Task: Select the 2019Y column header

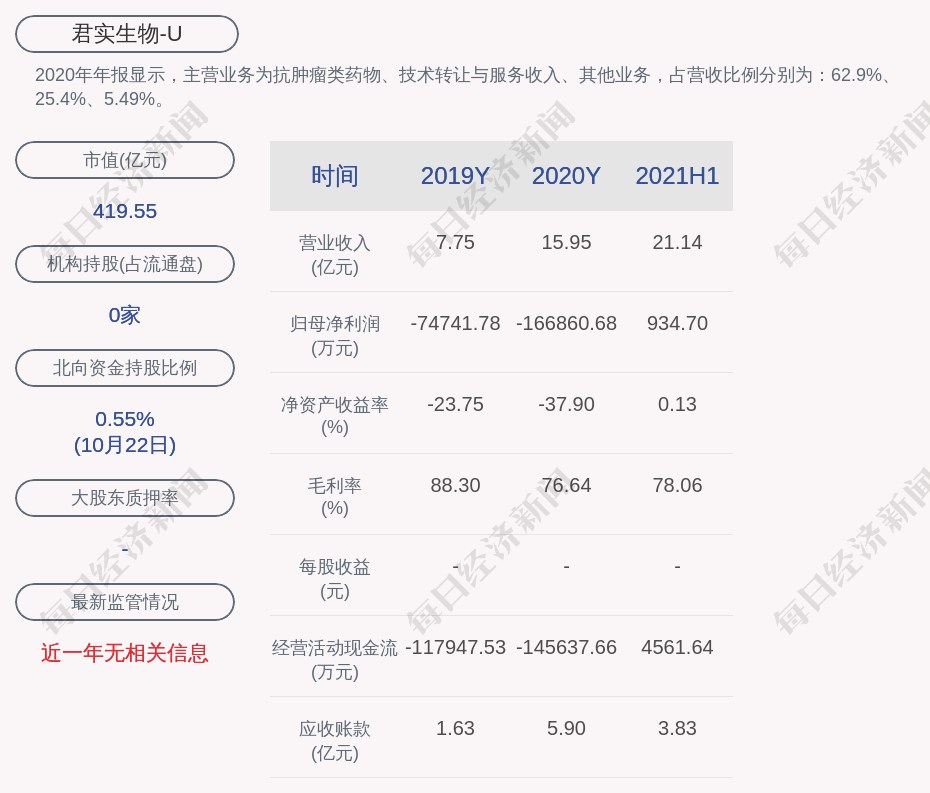Action: point(455,176)
